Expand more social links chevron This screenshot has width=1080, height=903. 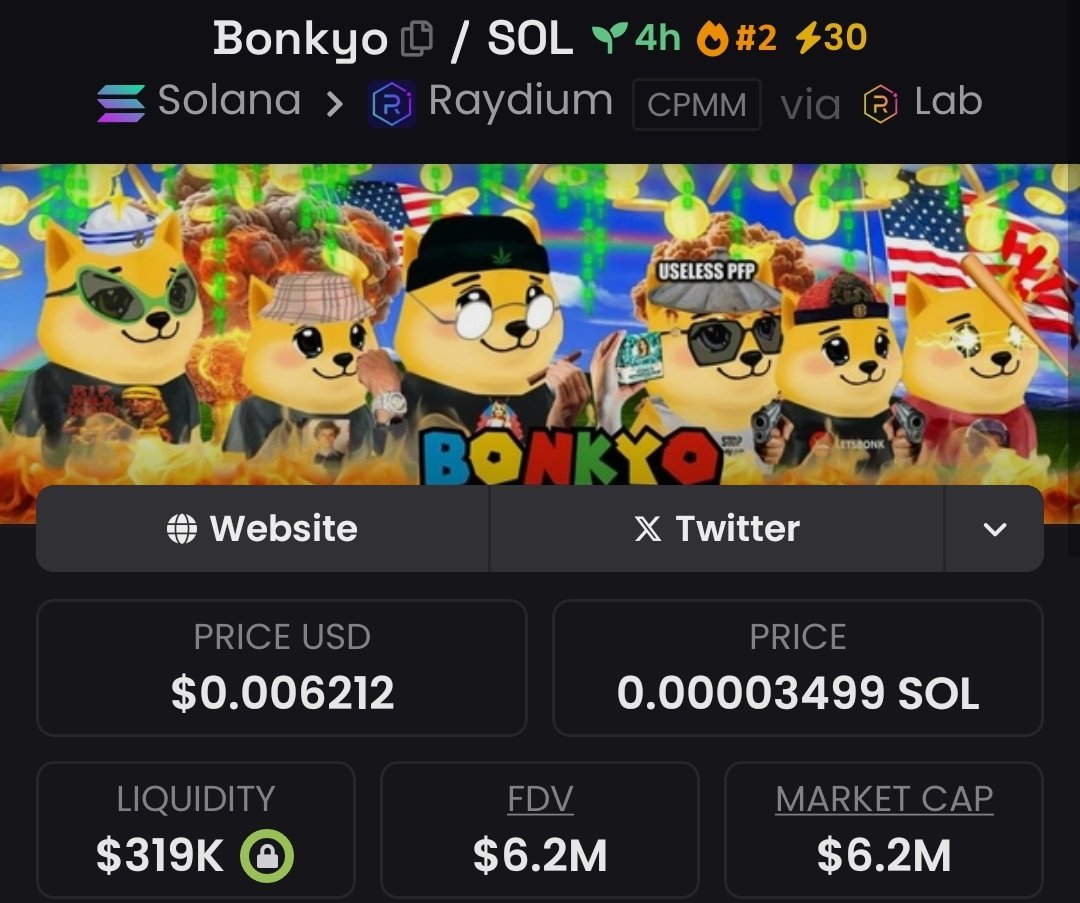coord(995,529)
